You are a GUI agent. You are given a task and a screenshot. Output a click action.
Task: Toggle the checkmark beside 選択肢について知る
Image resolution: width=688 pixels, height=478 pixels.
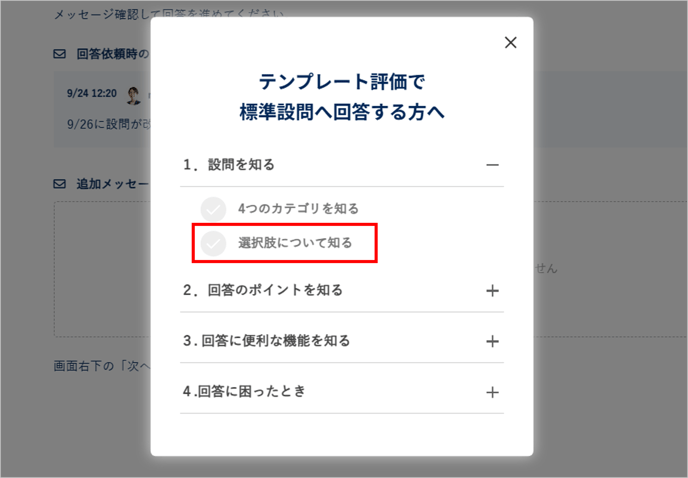click(213, 243)
